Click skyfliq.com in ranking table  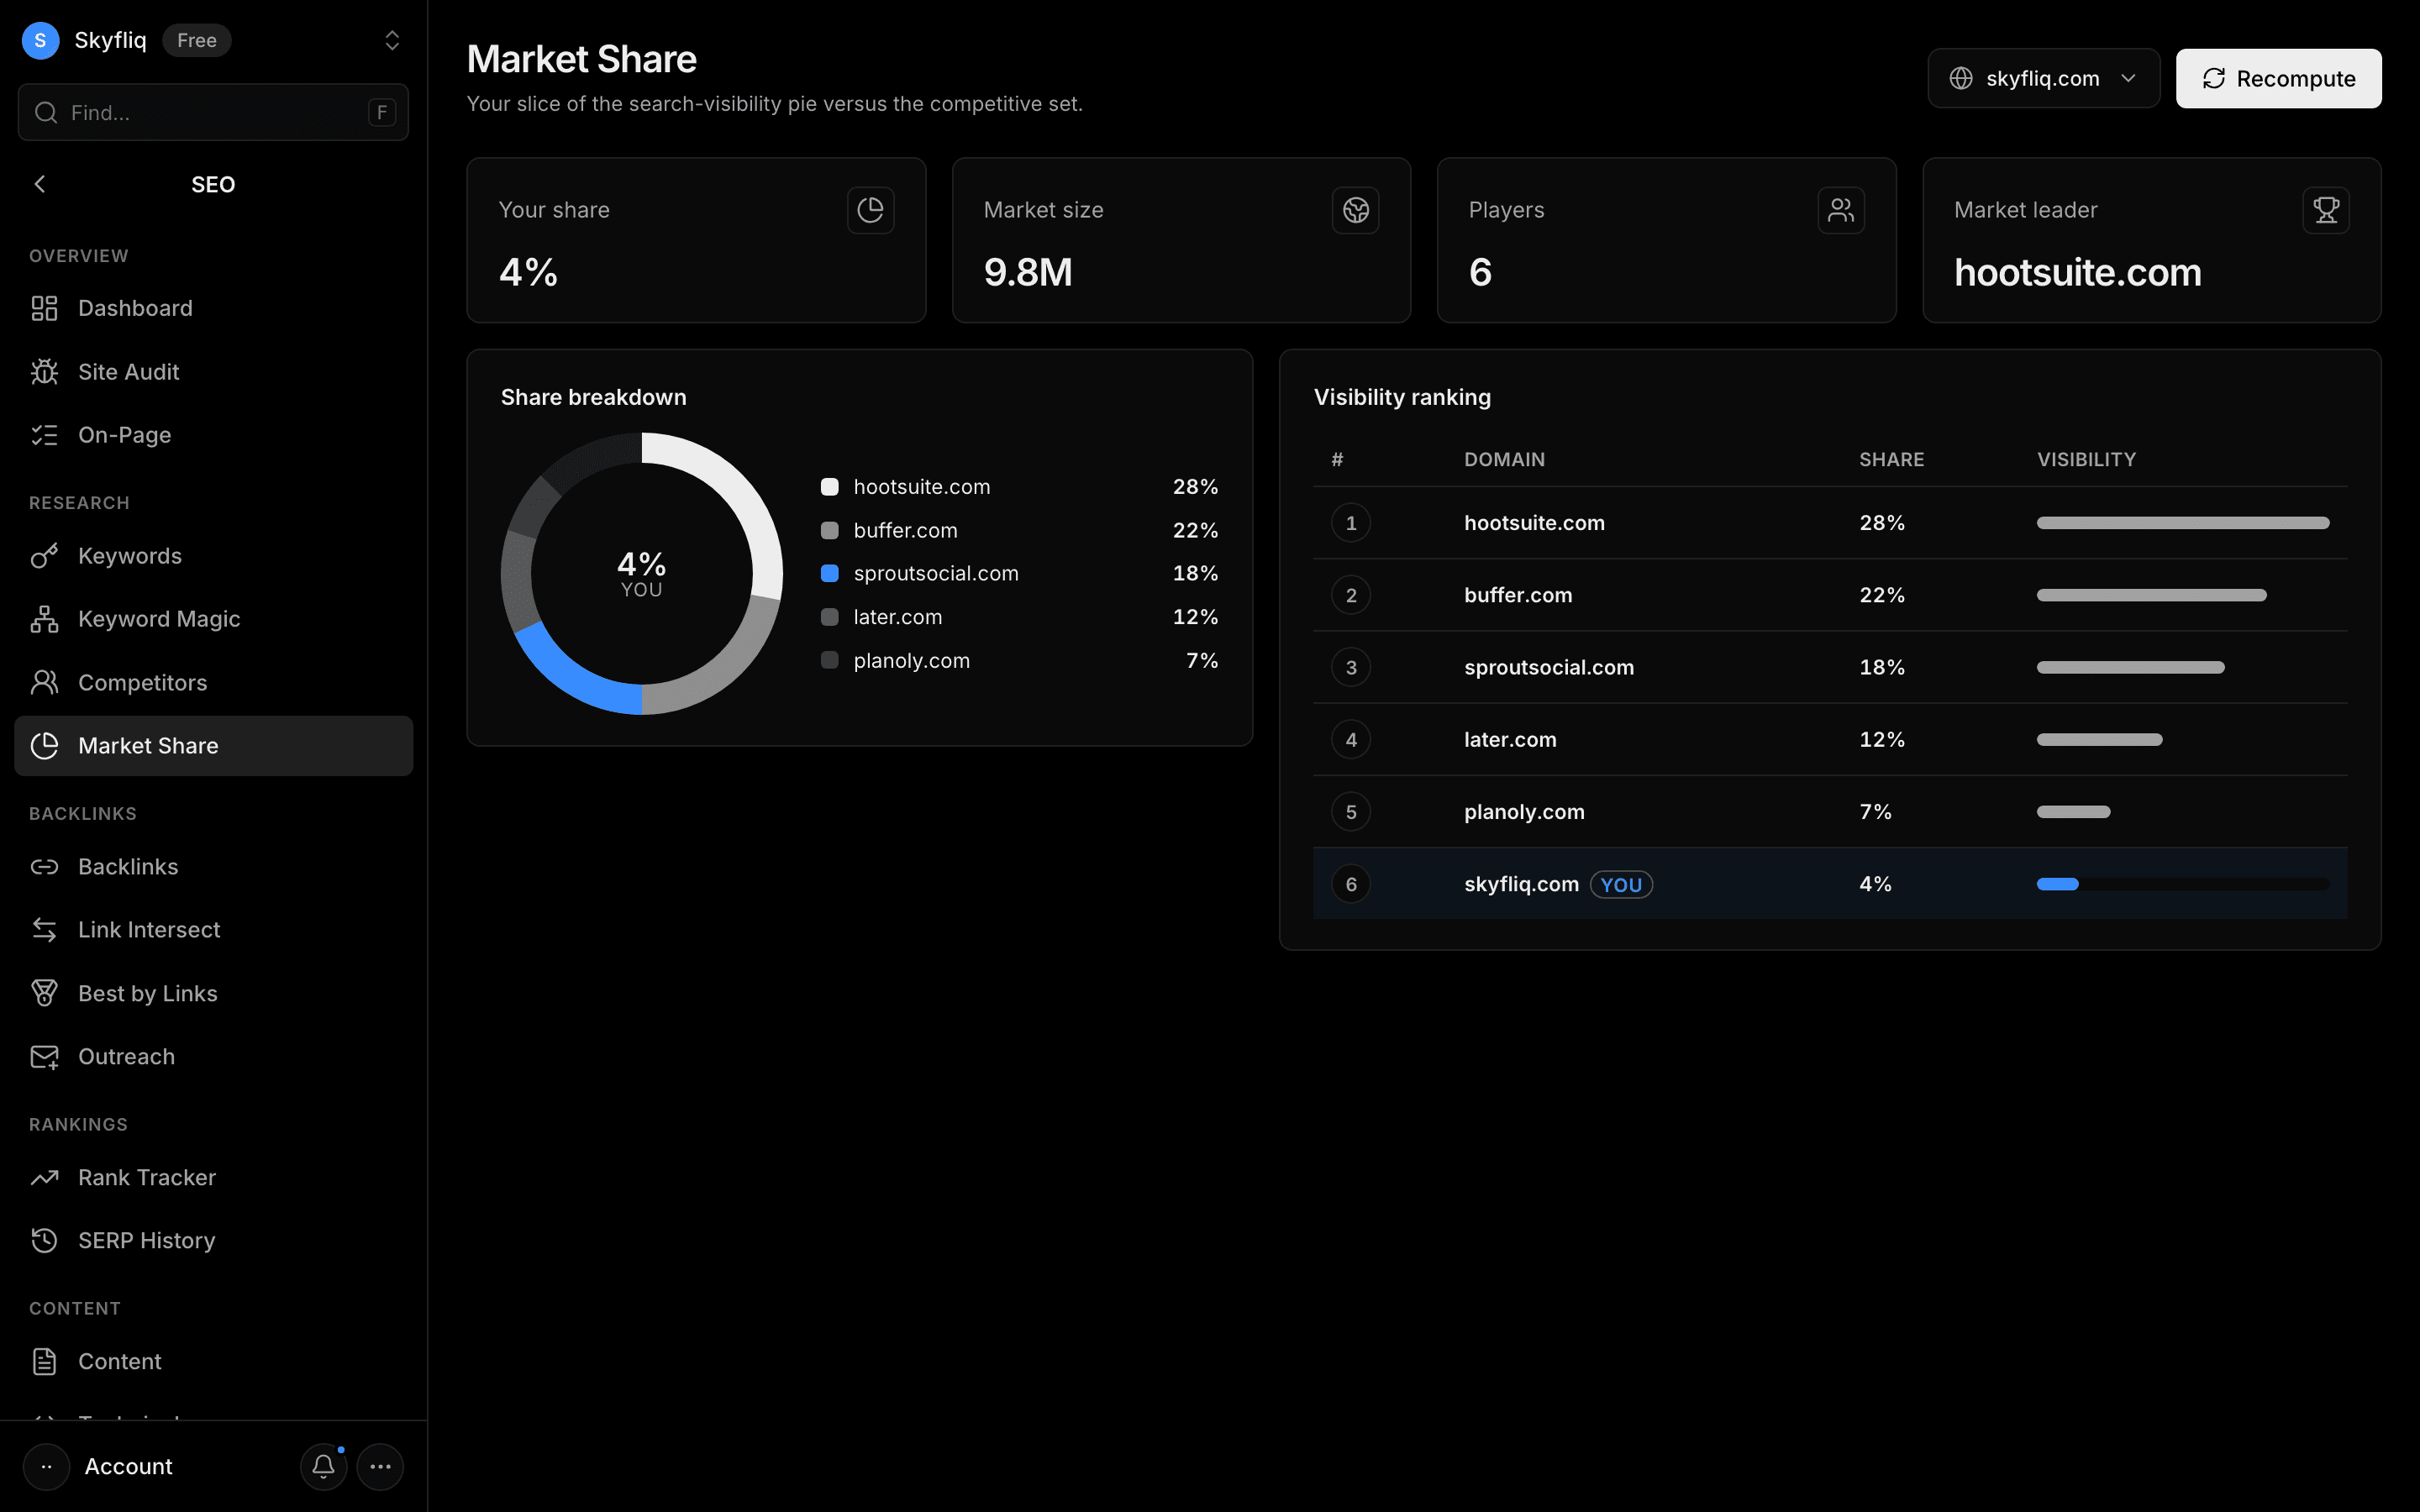coord(1521,884)
